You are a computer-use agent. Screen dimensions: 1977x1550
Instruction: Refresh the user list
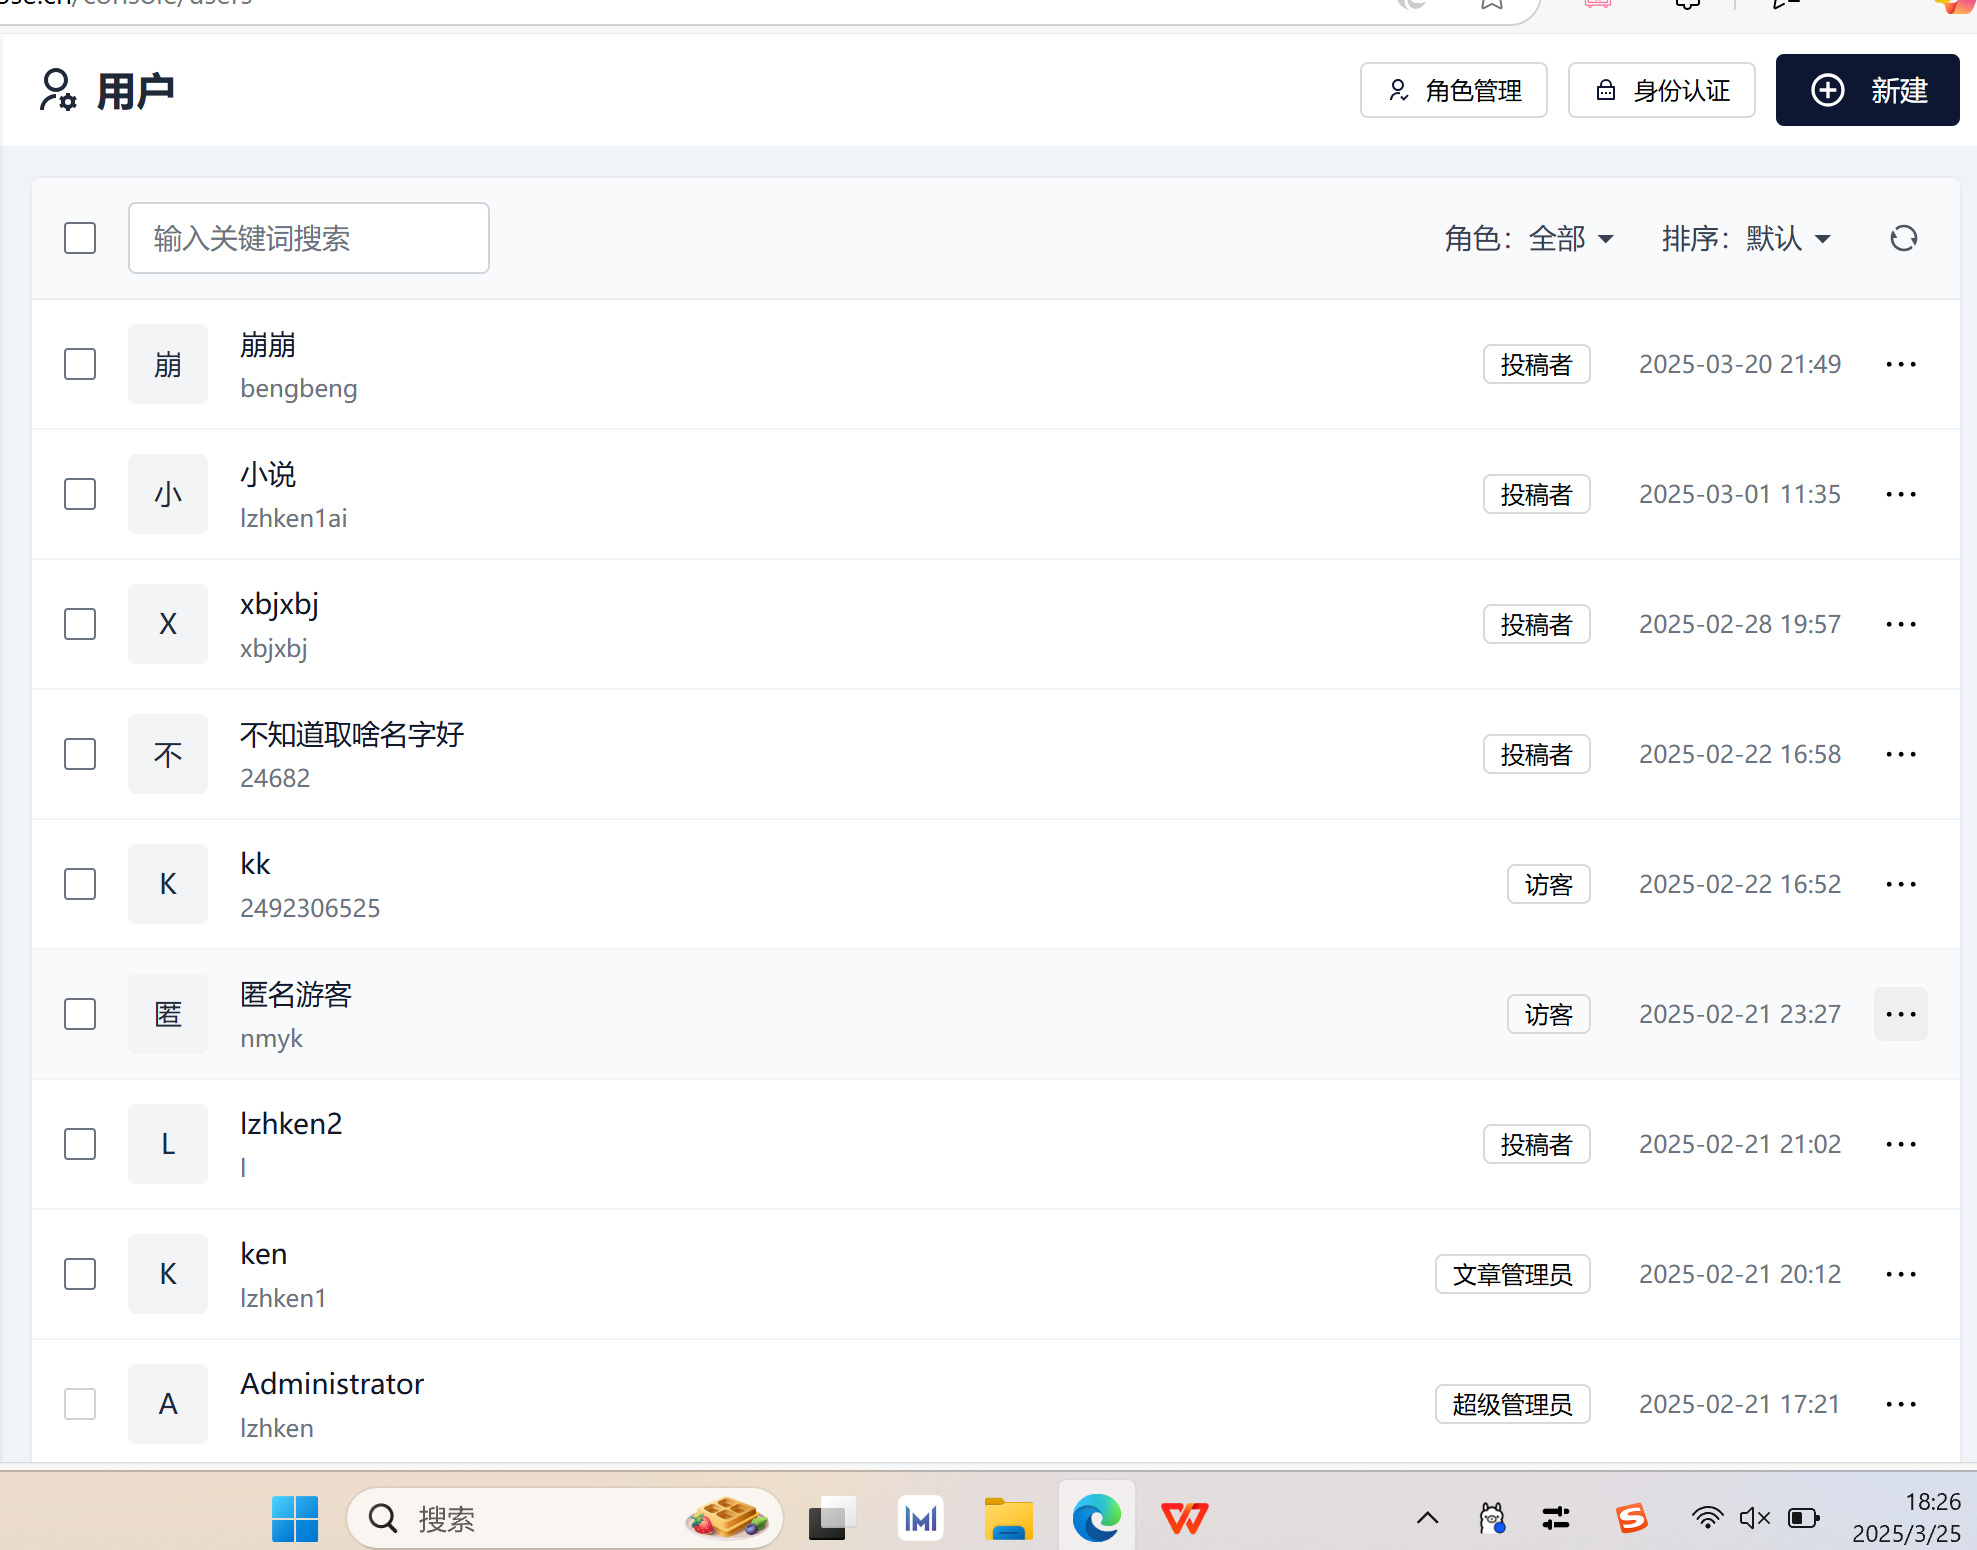[x=1903, y=238]
